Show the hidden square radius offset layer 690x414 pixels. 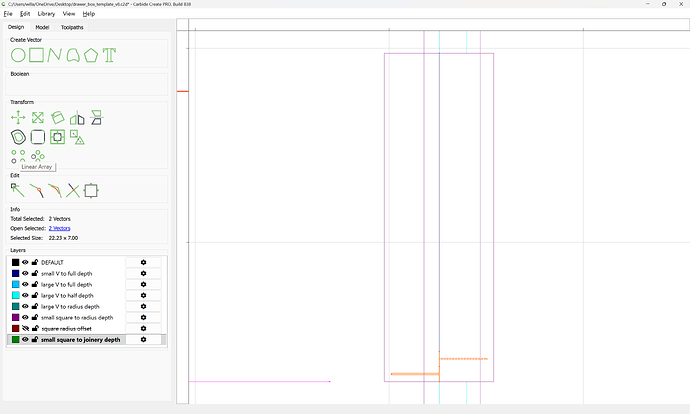tap(25, 328)
